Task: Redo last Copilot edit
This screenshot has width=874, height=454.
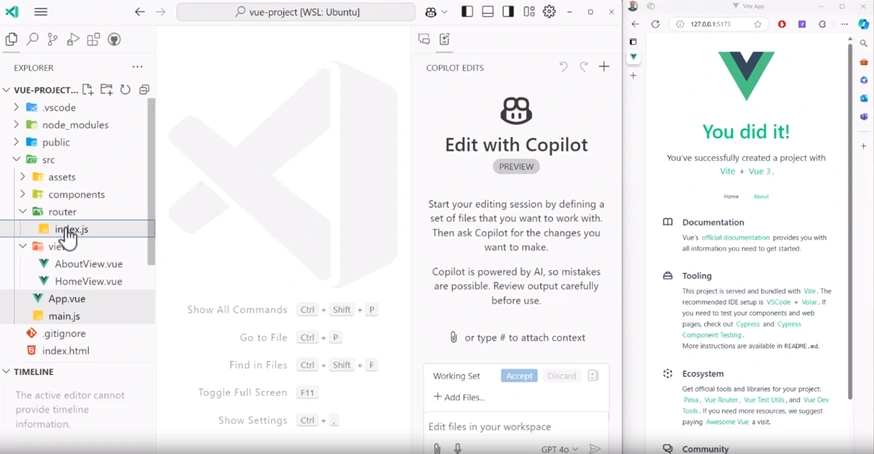Action: point(584,67)
